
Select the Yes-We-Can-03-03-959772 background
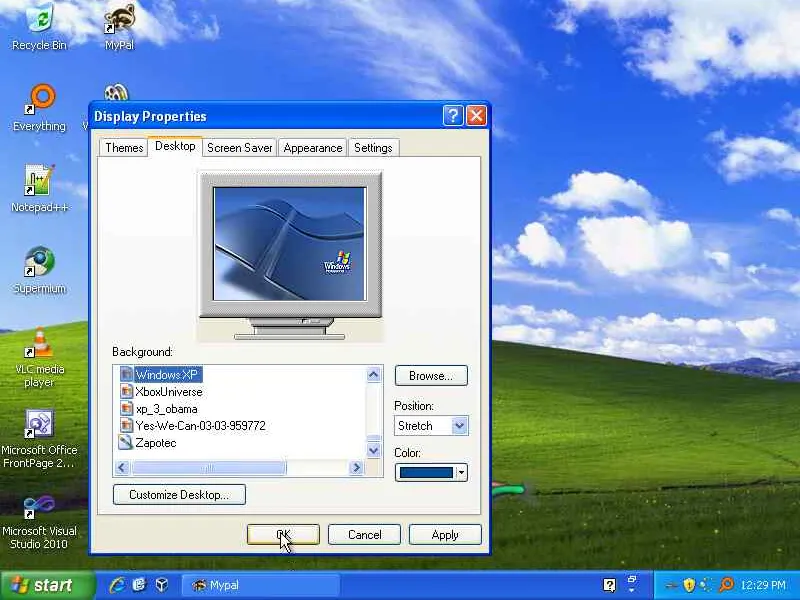tap(192, 426)
